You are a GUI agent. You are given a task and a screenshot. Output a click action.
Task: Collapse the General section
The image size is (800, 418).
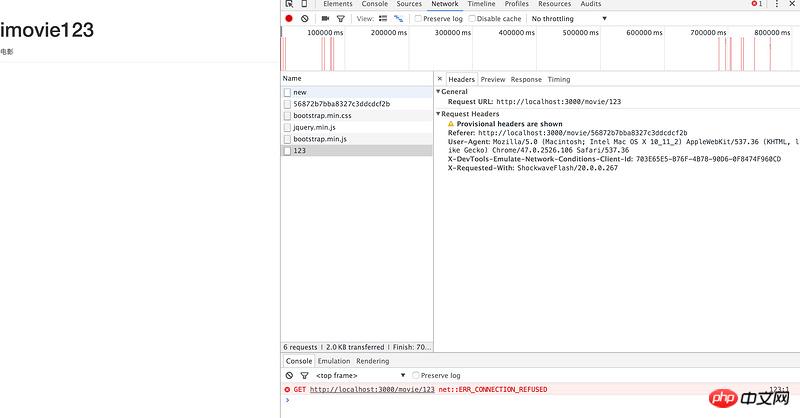point(438,91)
